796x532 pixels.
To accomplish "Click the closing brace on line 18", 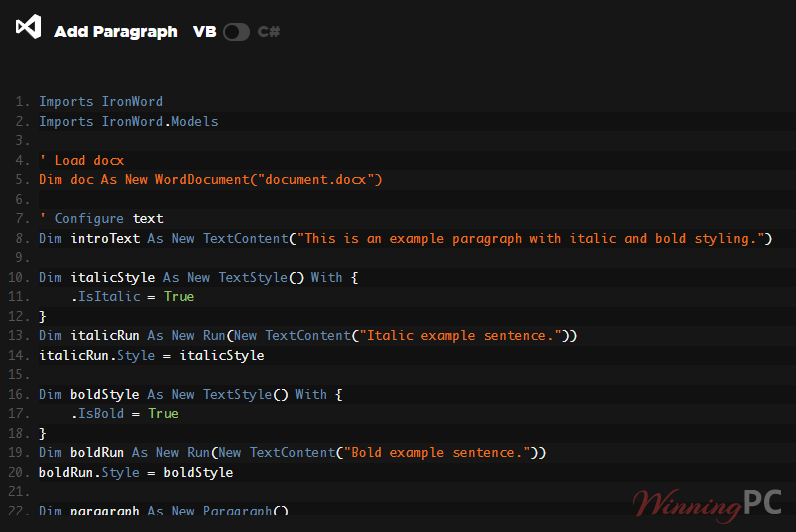I will click(x=43, y=434).
